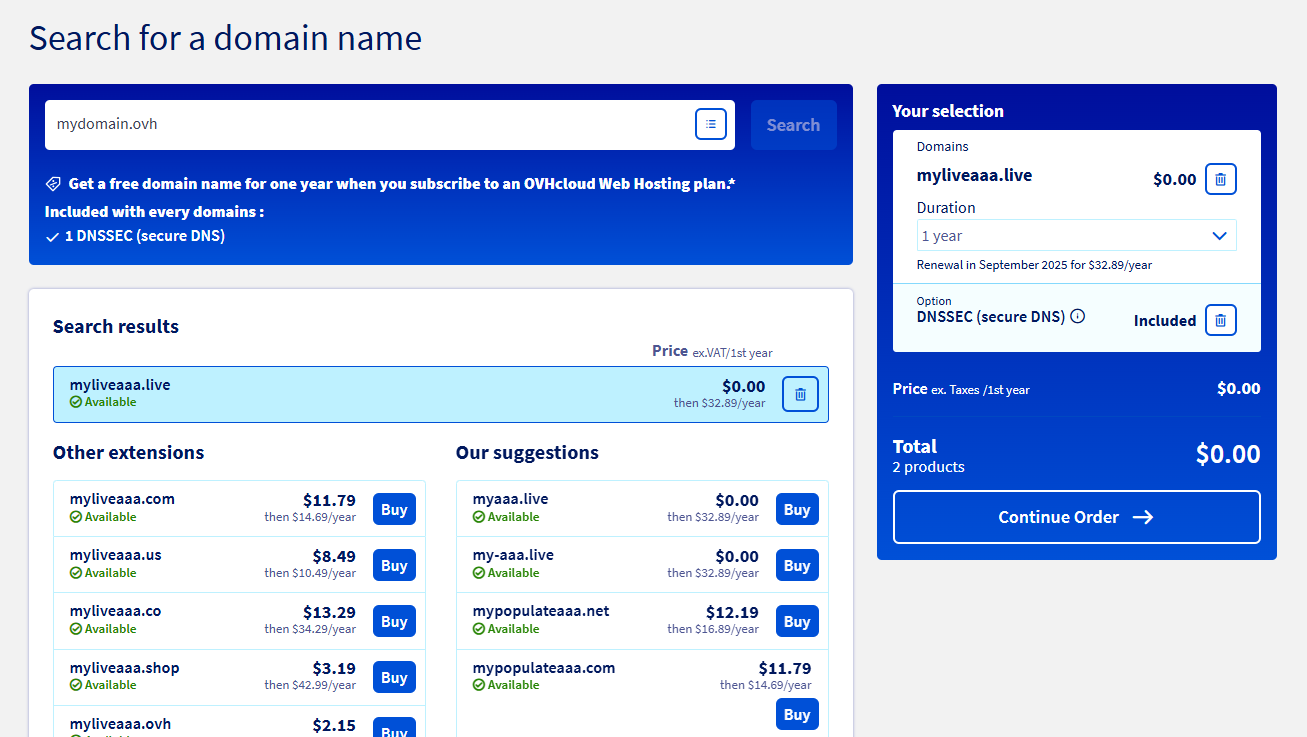Buy myliveaaa.com domain
The image size is (1307, 737).
click(394, 509)
